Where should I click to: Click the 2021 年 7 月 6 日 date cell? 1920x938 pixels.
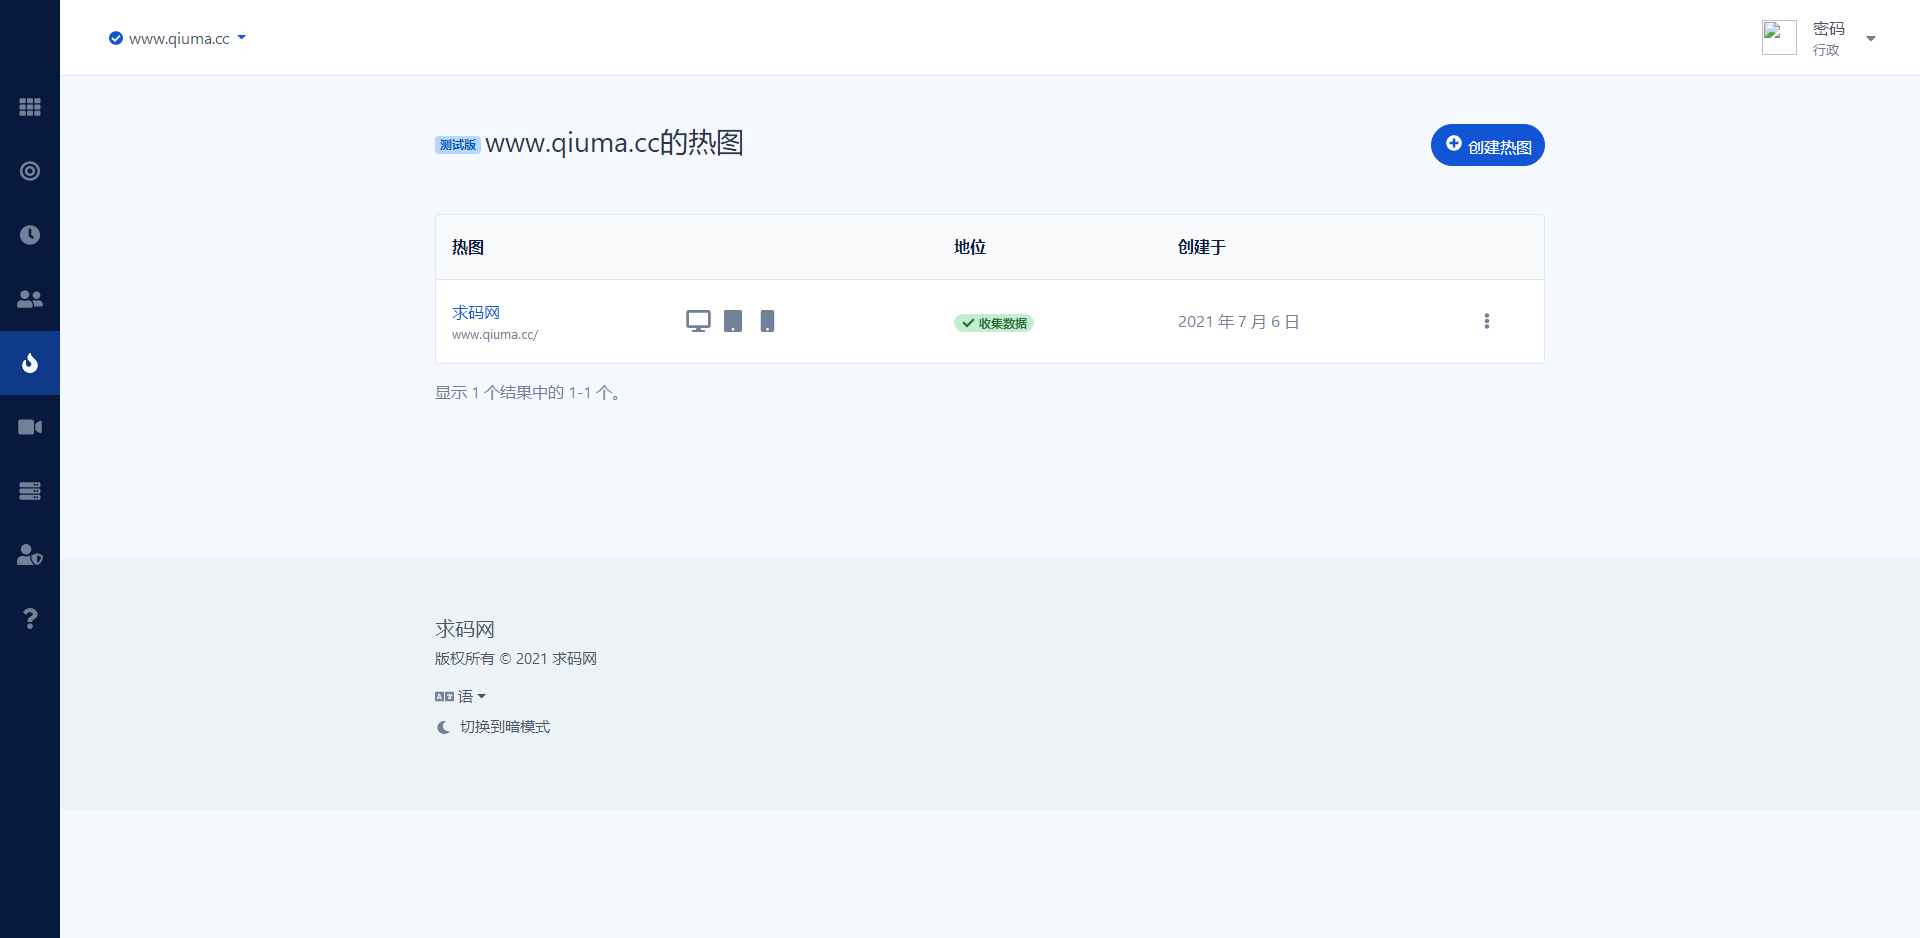pyautogui.click(x=1238, y=321)
